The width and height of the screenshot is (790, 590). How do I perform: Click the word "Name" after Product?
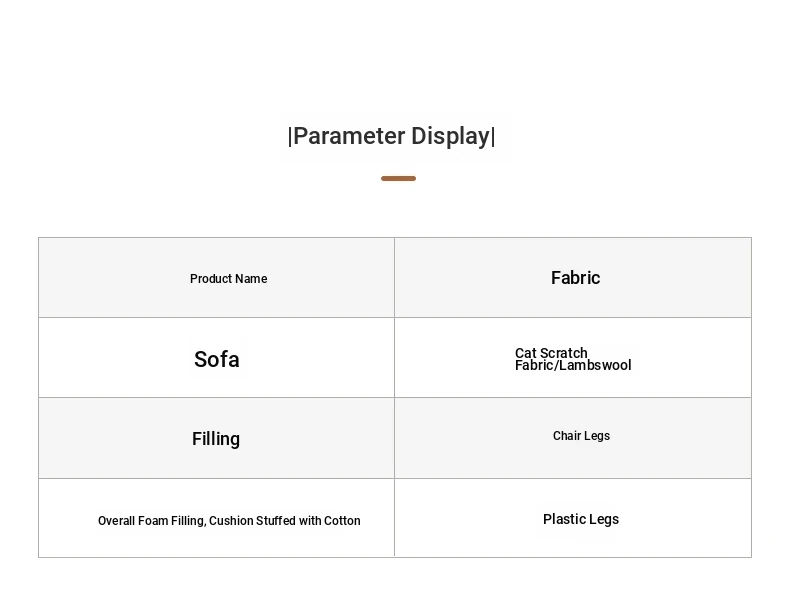[251, 279]
